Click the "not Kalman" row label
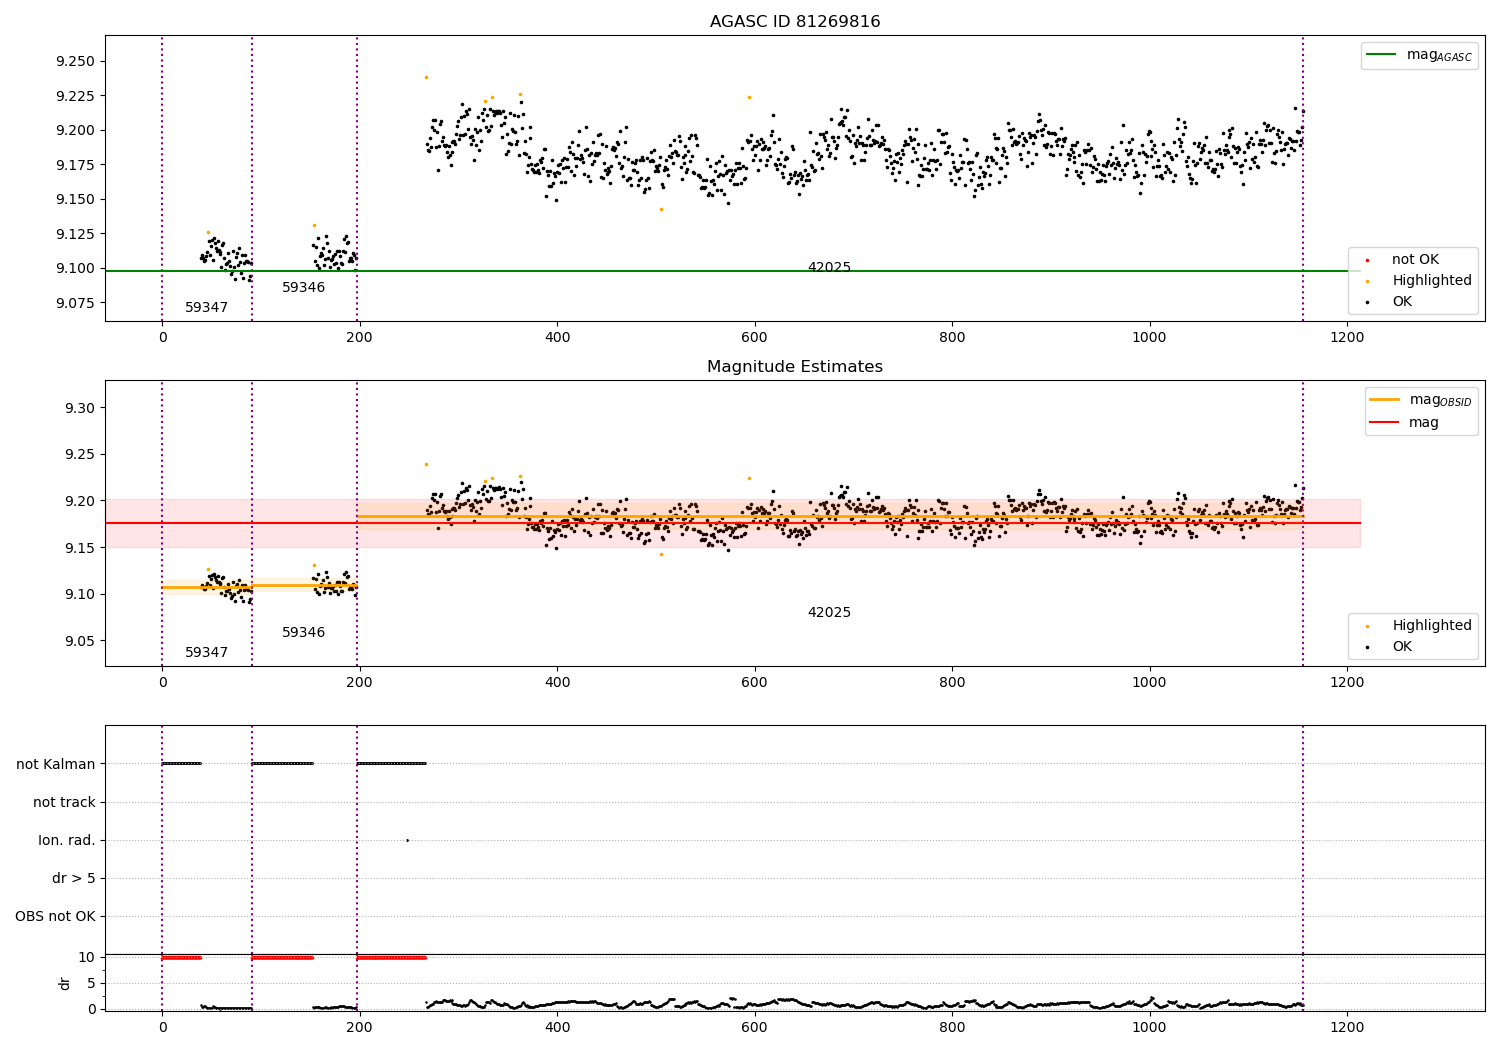The image size is (1500, 1050). pyautogui.click(x=56, y=765)
